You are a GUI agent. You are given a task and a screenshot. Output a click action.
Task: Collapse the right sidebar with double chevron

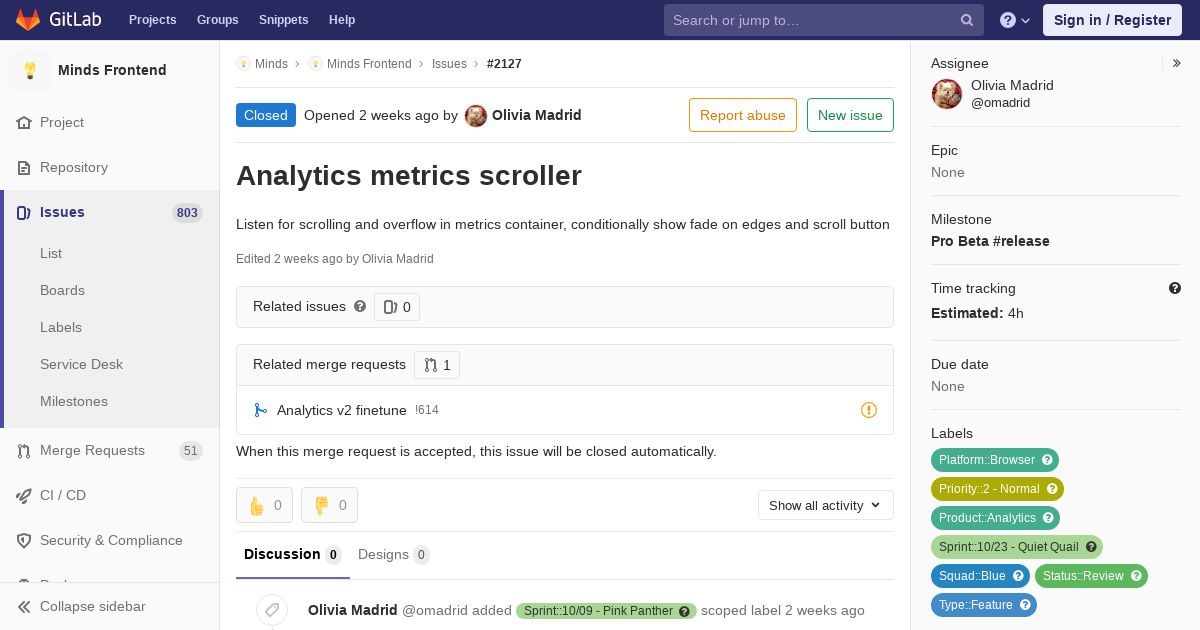(1177, 63)
